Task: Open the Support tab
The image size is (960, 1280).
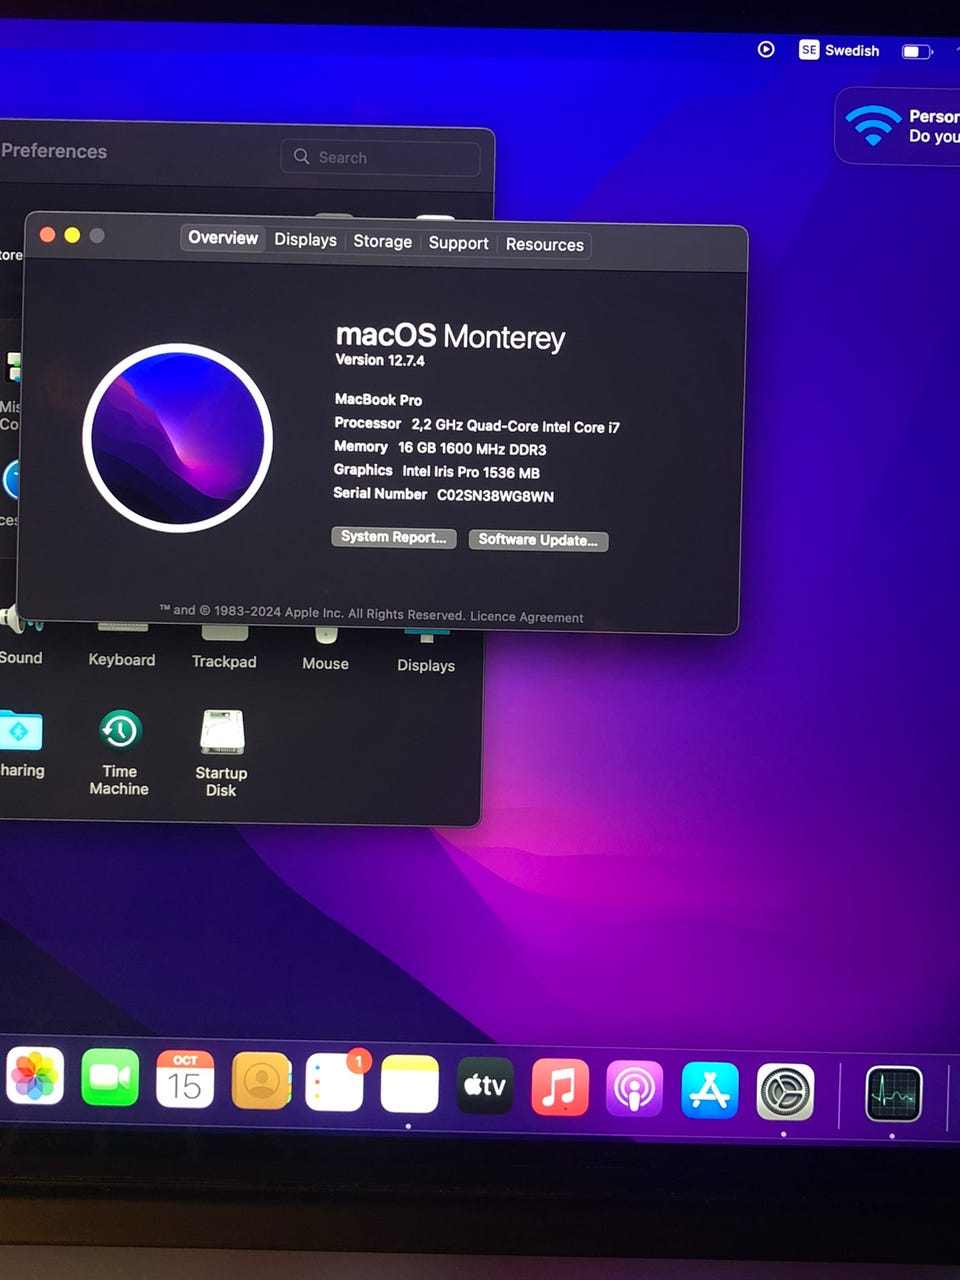Action: click(x=458, y=243)
